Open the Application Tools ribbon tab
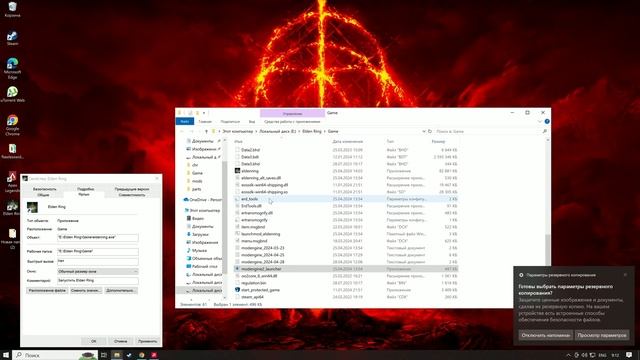Image resolution: width=640 pixels, height=360 pixels. tap(292, 122)
